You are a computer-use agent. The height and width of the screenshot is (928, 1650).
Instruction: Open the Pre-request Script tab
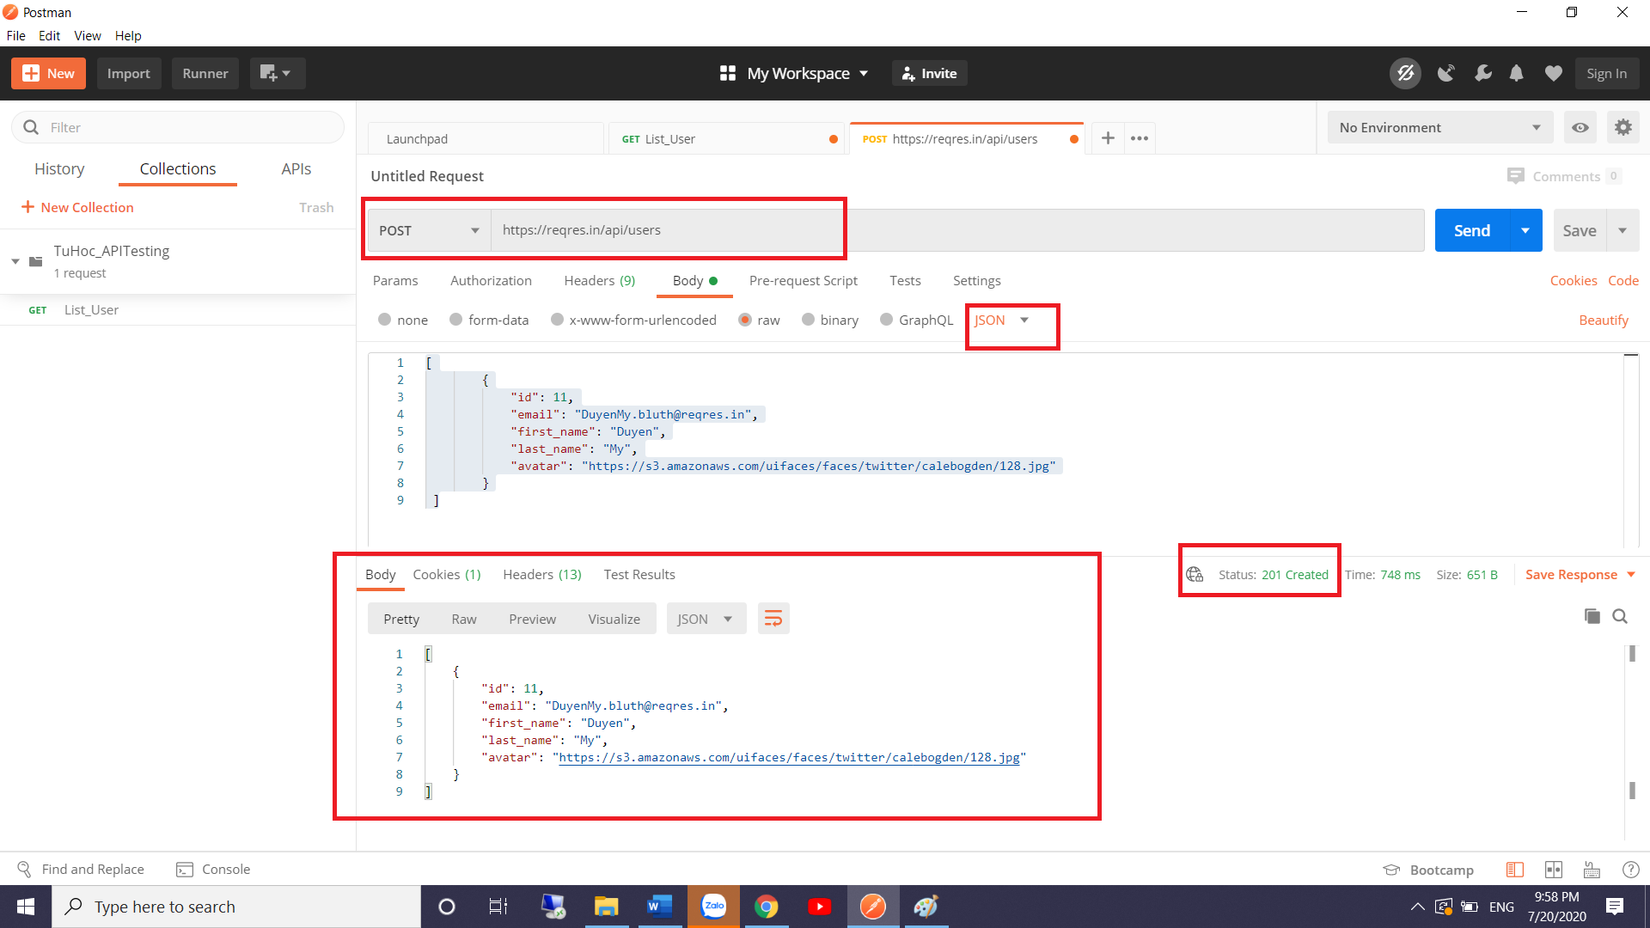click(803, 281)
